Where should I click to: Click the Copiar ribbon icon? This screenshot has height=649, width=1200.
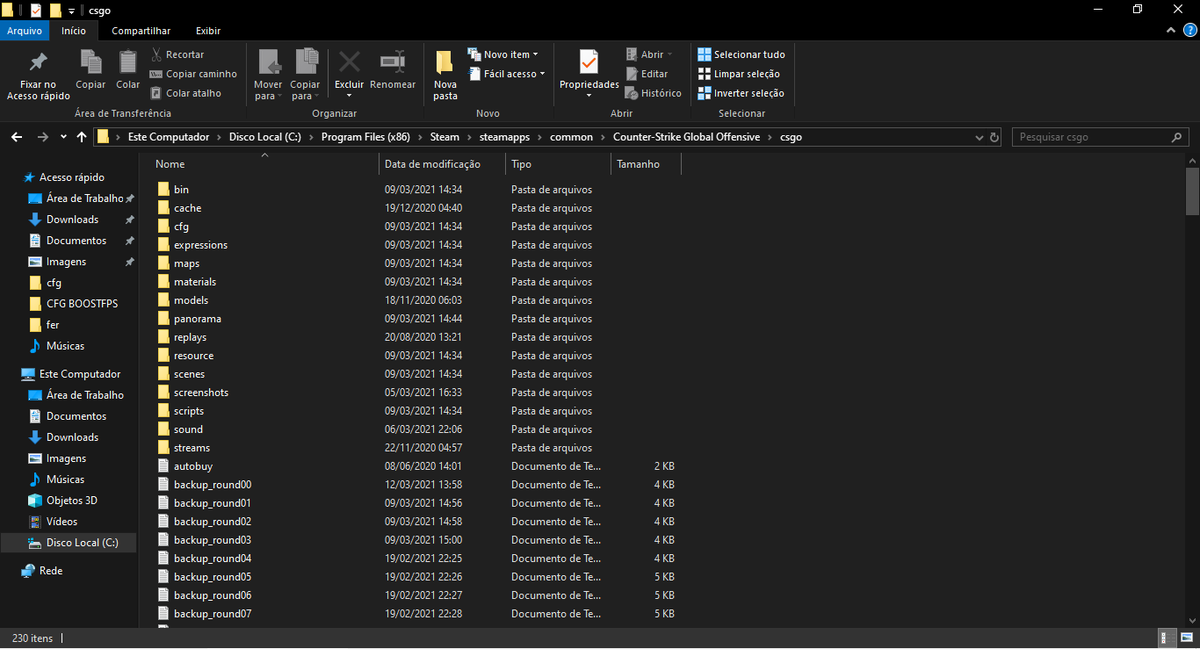pyautogui.click(x=91, y=62)
